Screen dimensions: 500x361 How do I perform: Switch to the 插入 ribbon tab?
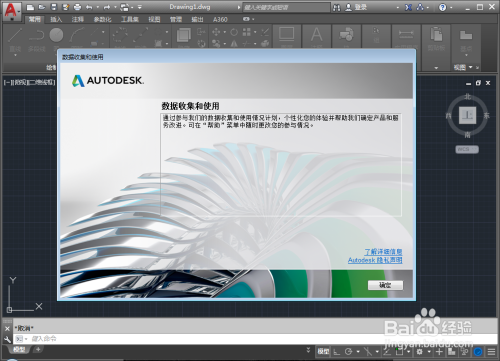56,19
